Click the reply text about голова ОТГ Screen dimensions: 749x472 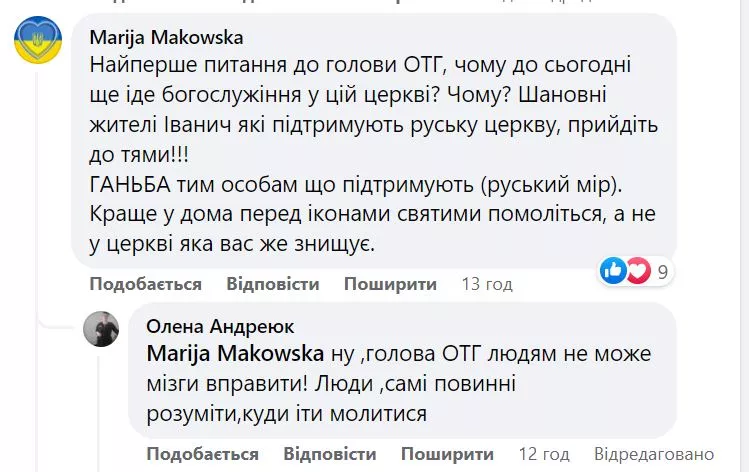click(400, 383)
